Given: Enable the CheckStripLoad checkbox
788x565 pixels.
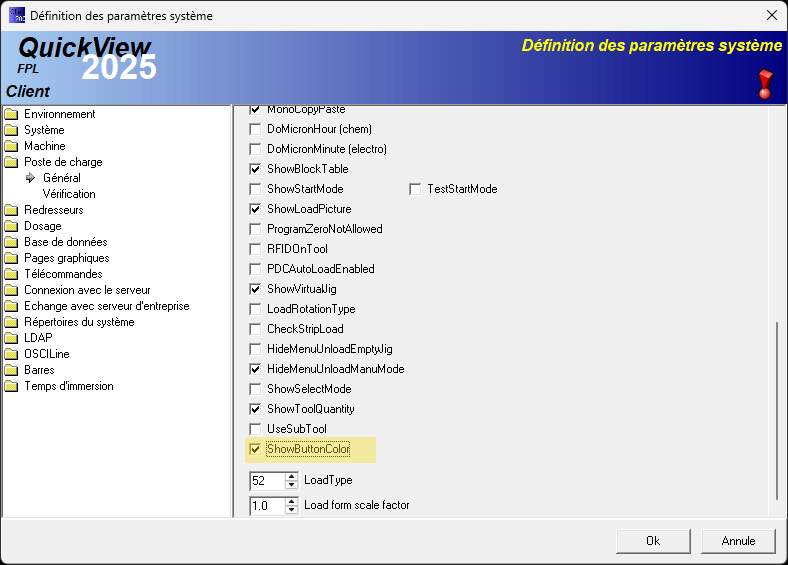Looking at the screenshot, I should point(255,329).
